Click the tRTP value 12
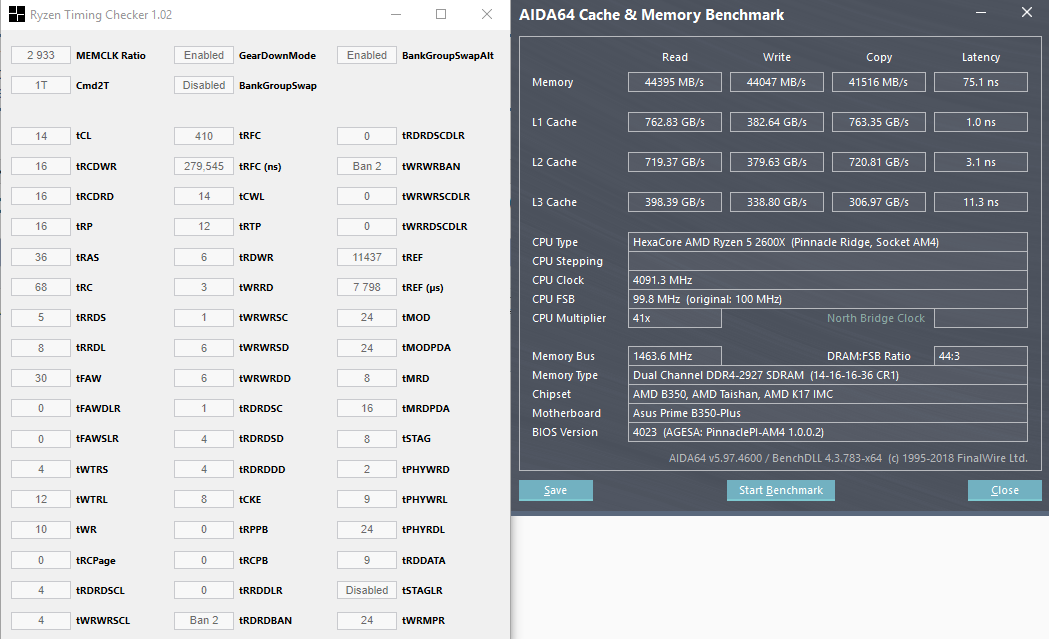The width and height of the screenshot is (1049, 639). coord(204,226)
